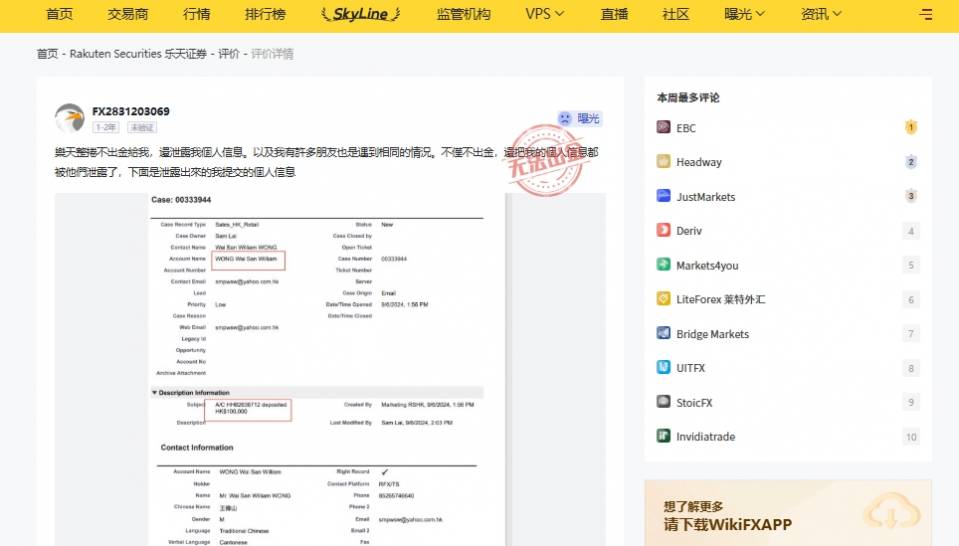The height and width of the screenshot is (546, 959).
Task: Open StoicFX broker entry
Action: [694, 402]
